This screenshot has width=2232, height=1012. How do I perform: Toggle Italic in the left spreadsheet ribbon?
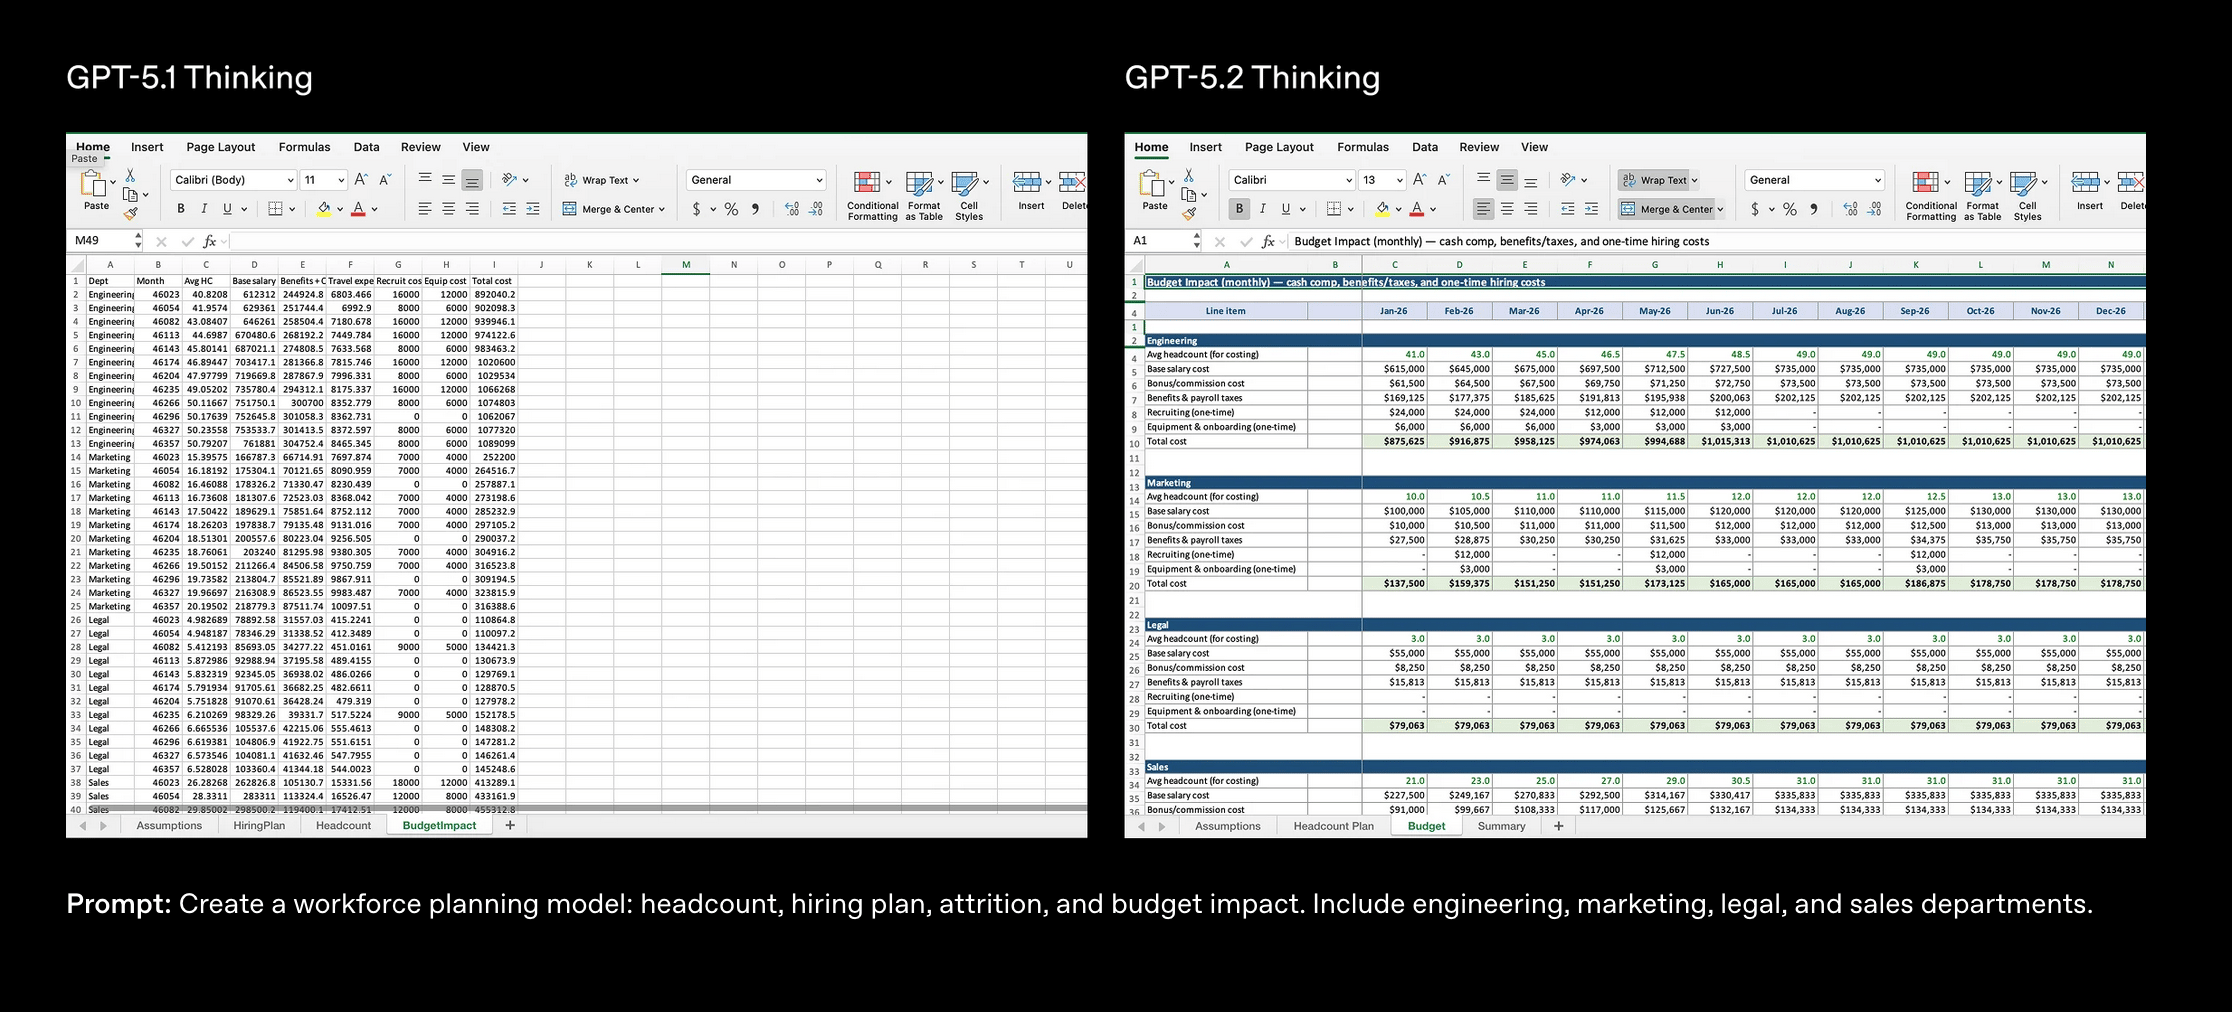204,209
